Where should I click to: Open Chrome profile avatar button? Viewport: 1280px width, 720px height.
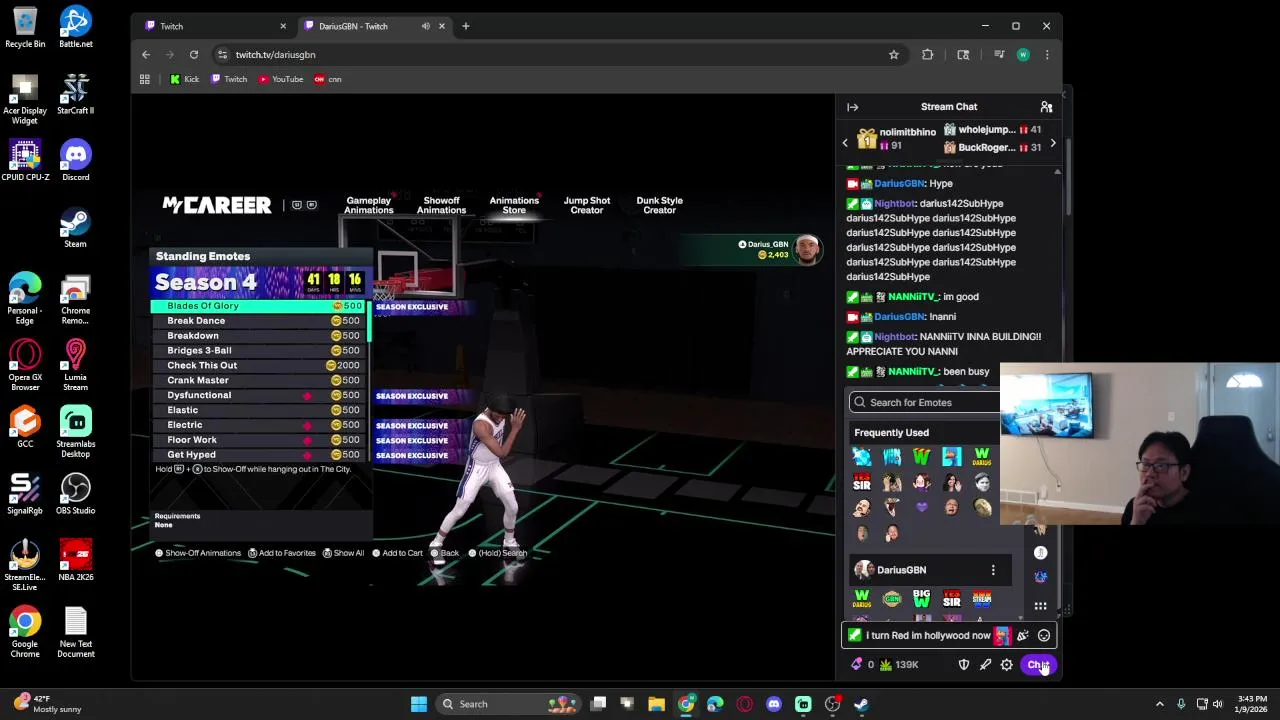(x=1023, y=54)
